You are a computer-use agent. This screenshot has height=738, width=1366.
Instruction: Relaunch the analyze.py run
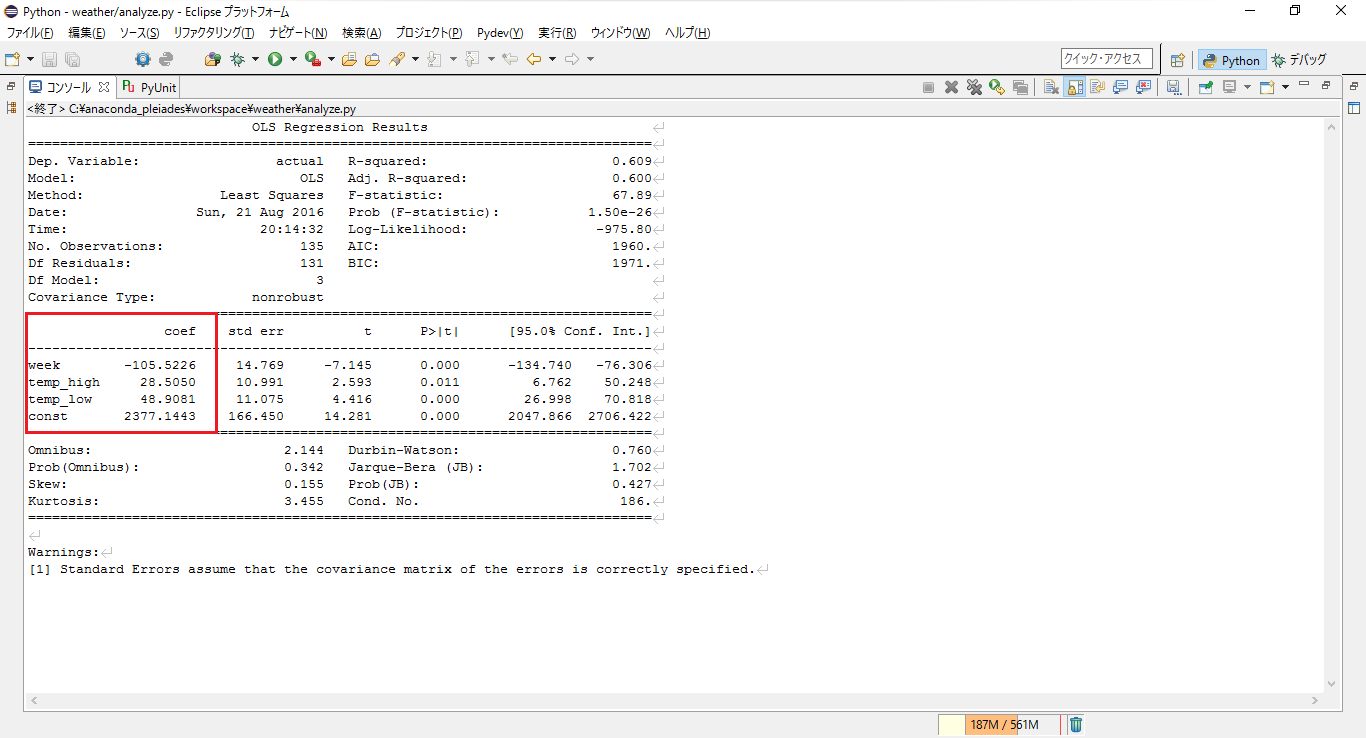click(997, 87)
